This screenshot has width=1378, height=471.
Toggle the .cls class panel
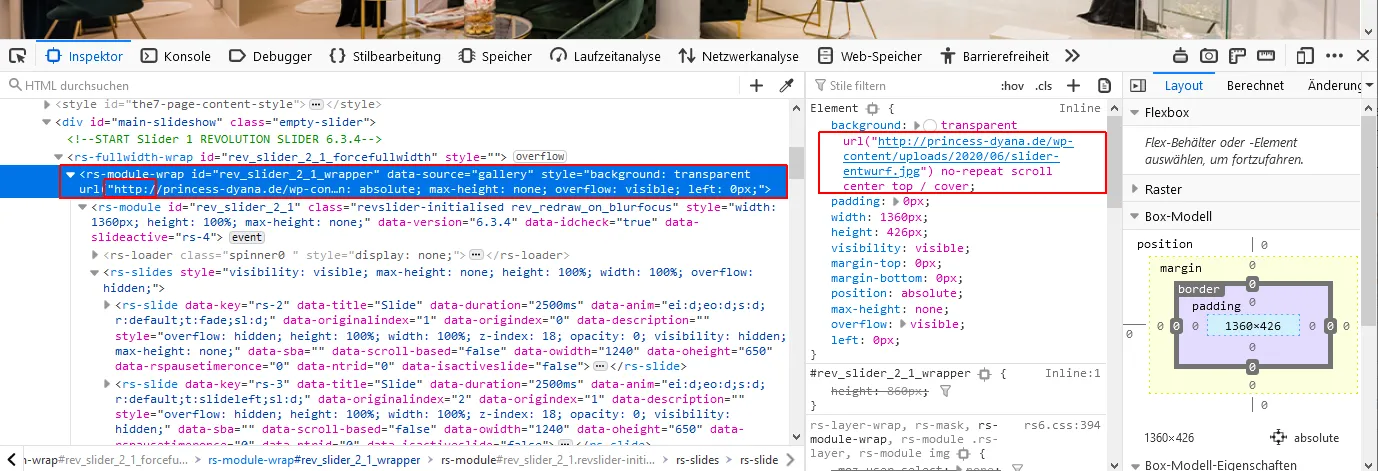click(x=1043, y=86)
